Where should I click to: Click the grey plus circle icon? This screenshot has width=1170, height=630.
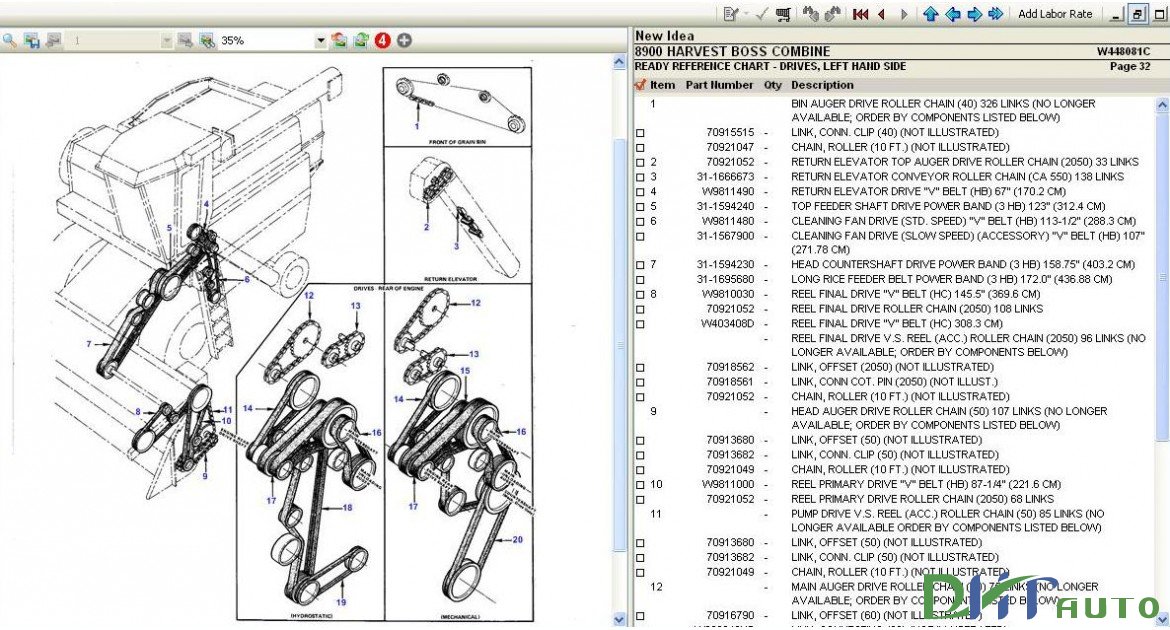(x=404, y=40)
